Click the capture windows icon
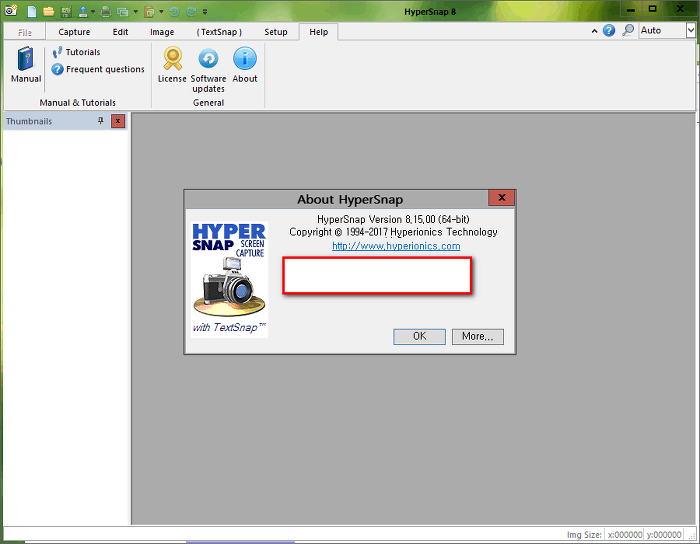Viewport: 700px width, 544px height. click(123, 12)
